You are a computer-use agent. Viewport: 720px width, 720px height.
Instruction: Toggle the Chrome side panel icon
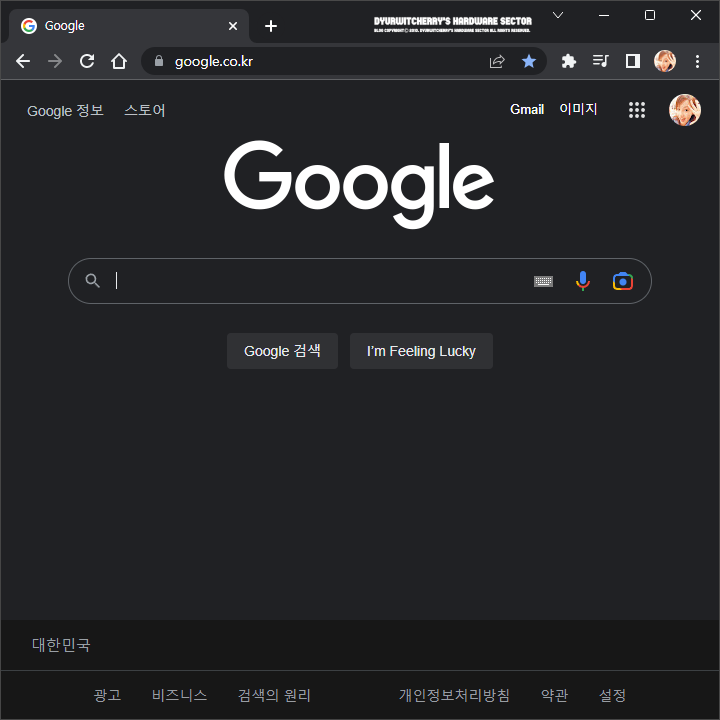tap(633, 61)
